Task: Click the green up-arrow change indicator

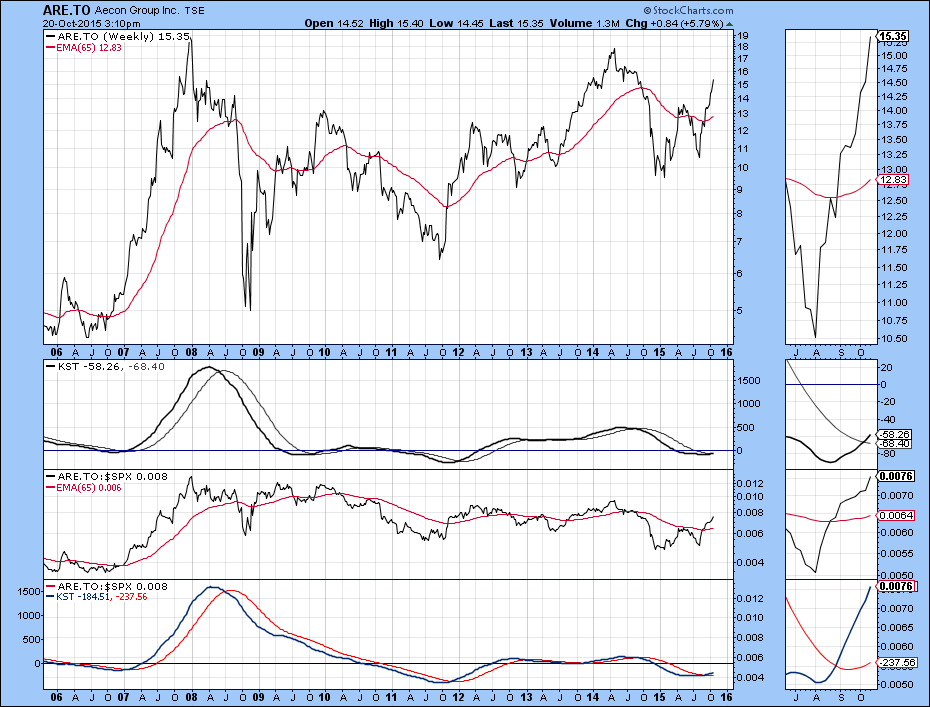Action: coord(729,24)
